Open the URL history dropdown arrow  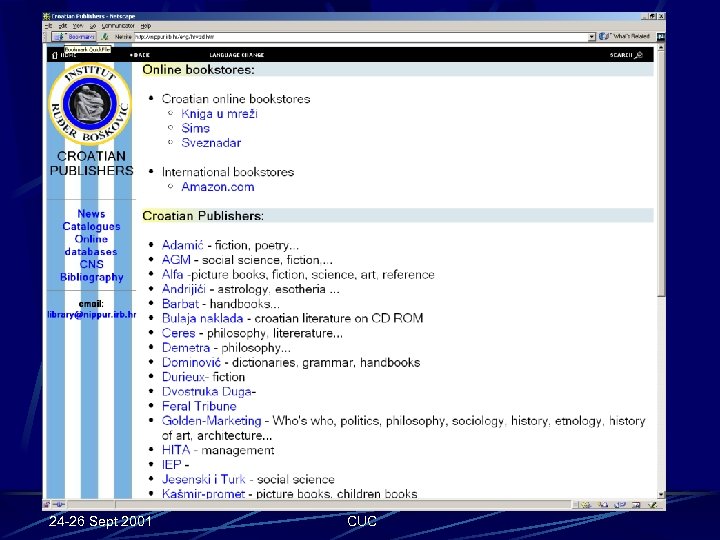point(592,37)
